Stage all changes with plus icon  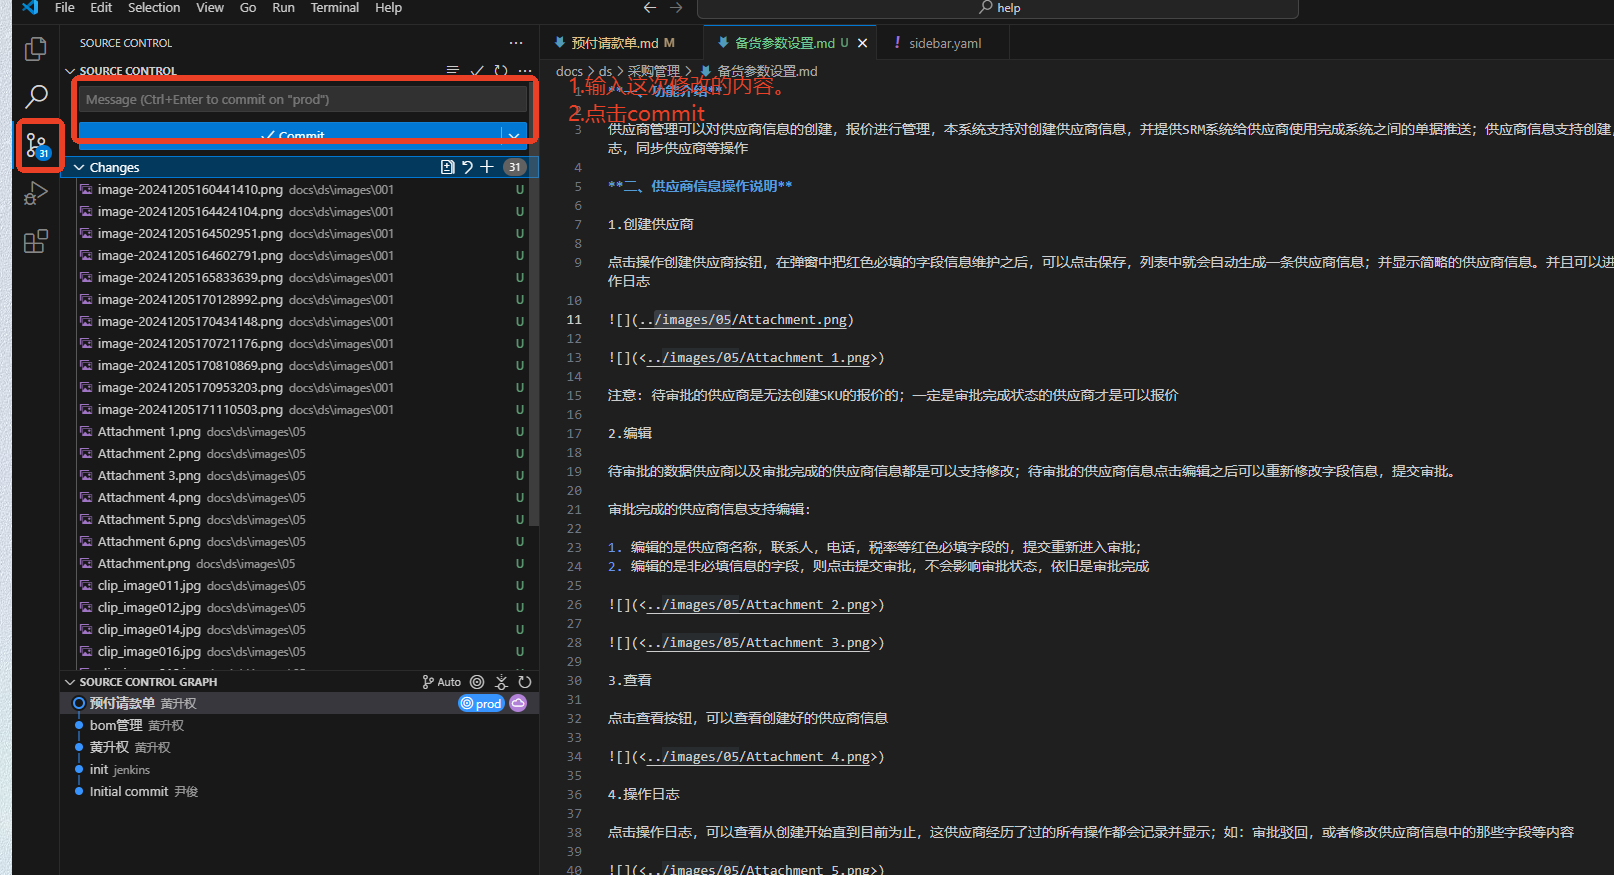click(487, 167)
